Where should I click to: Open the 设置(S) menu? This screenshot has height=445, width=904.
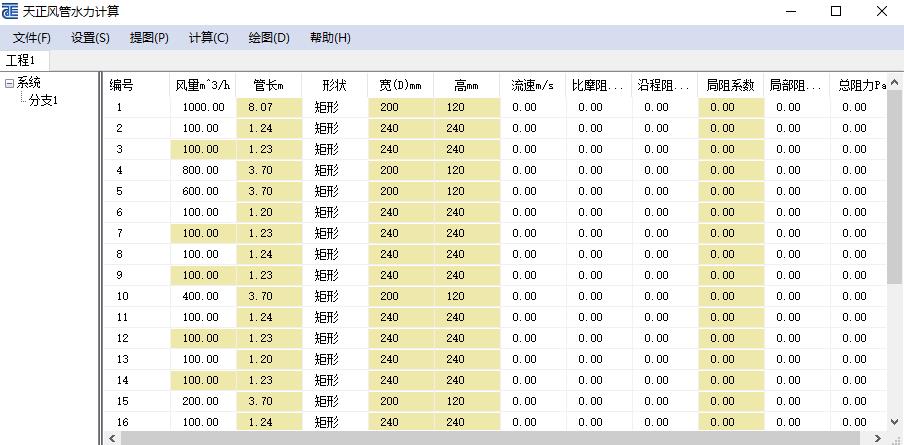click(x=90, y=38)
